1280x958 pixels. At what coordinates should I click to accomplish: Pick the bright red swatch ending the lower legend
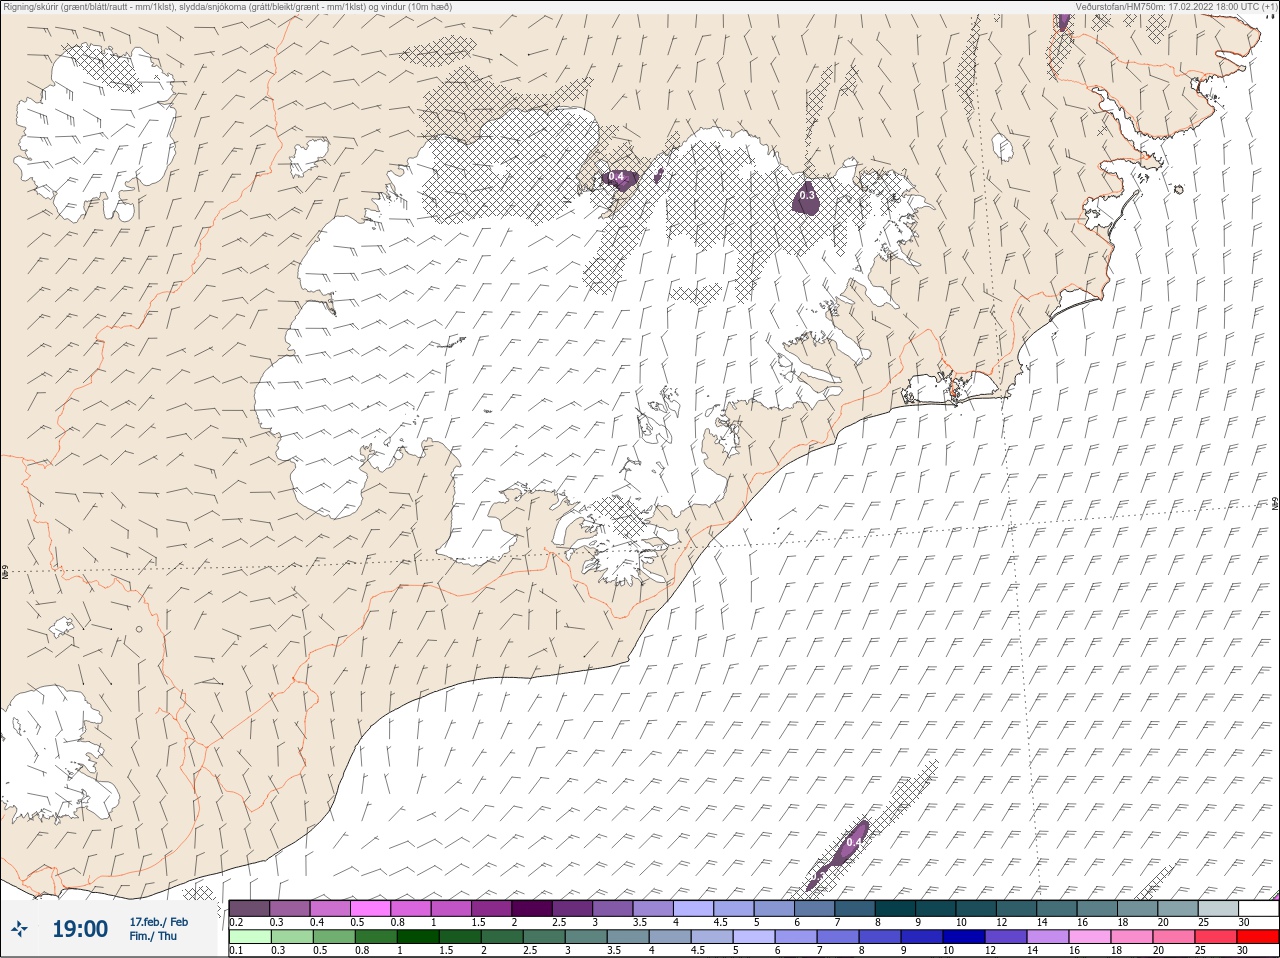click(1257, 938)
